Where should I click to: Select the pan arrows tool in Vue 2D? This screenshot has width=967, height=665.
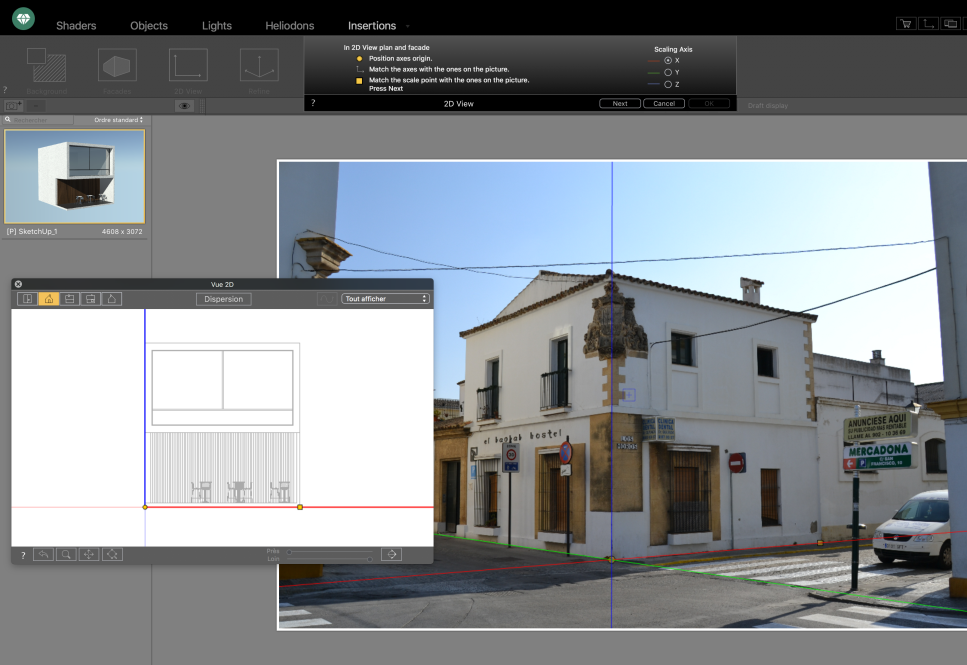coord(89,554)
